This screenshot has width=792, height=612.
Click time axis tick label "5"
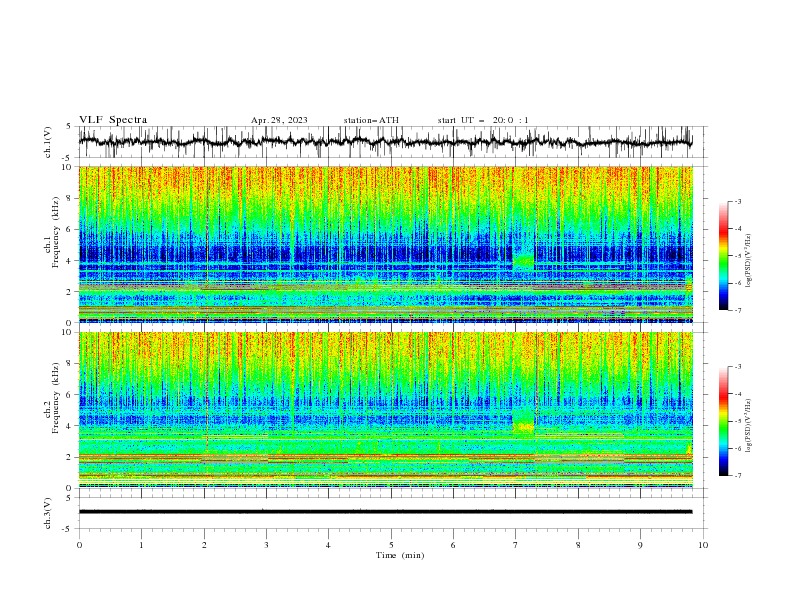click(x=391, y=545)
